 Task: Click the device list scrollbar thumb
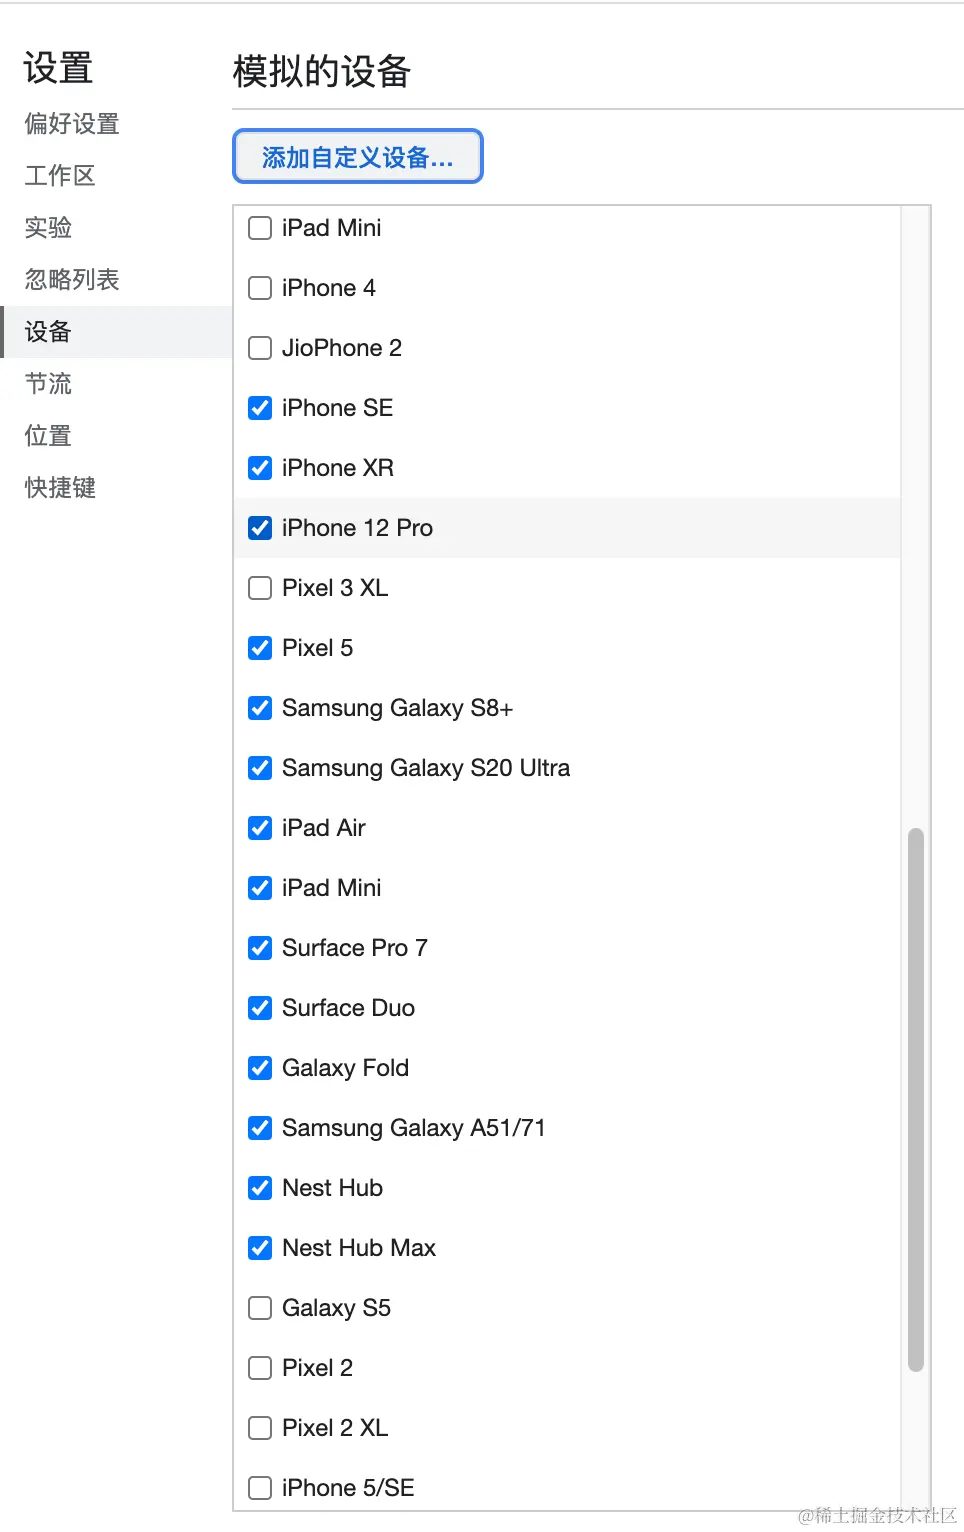coord(915,1100)
